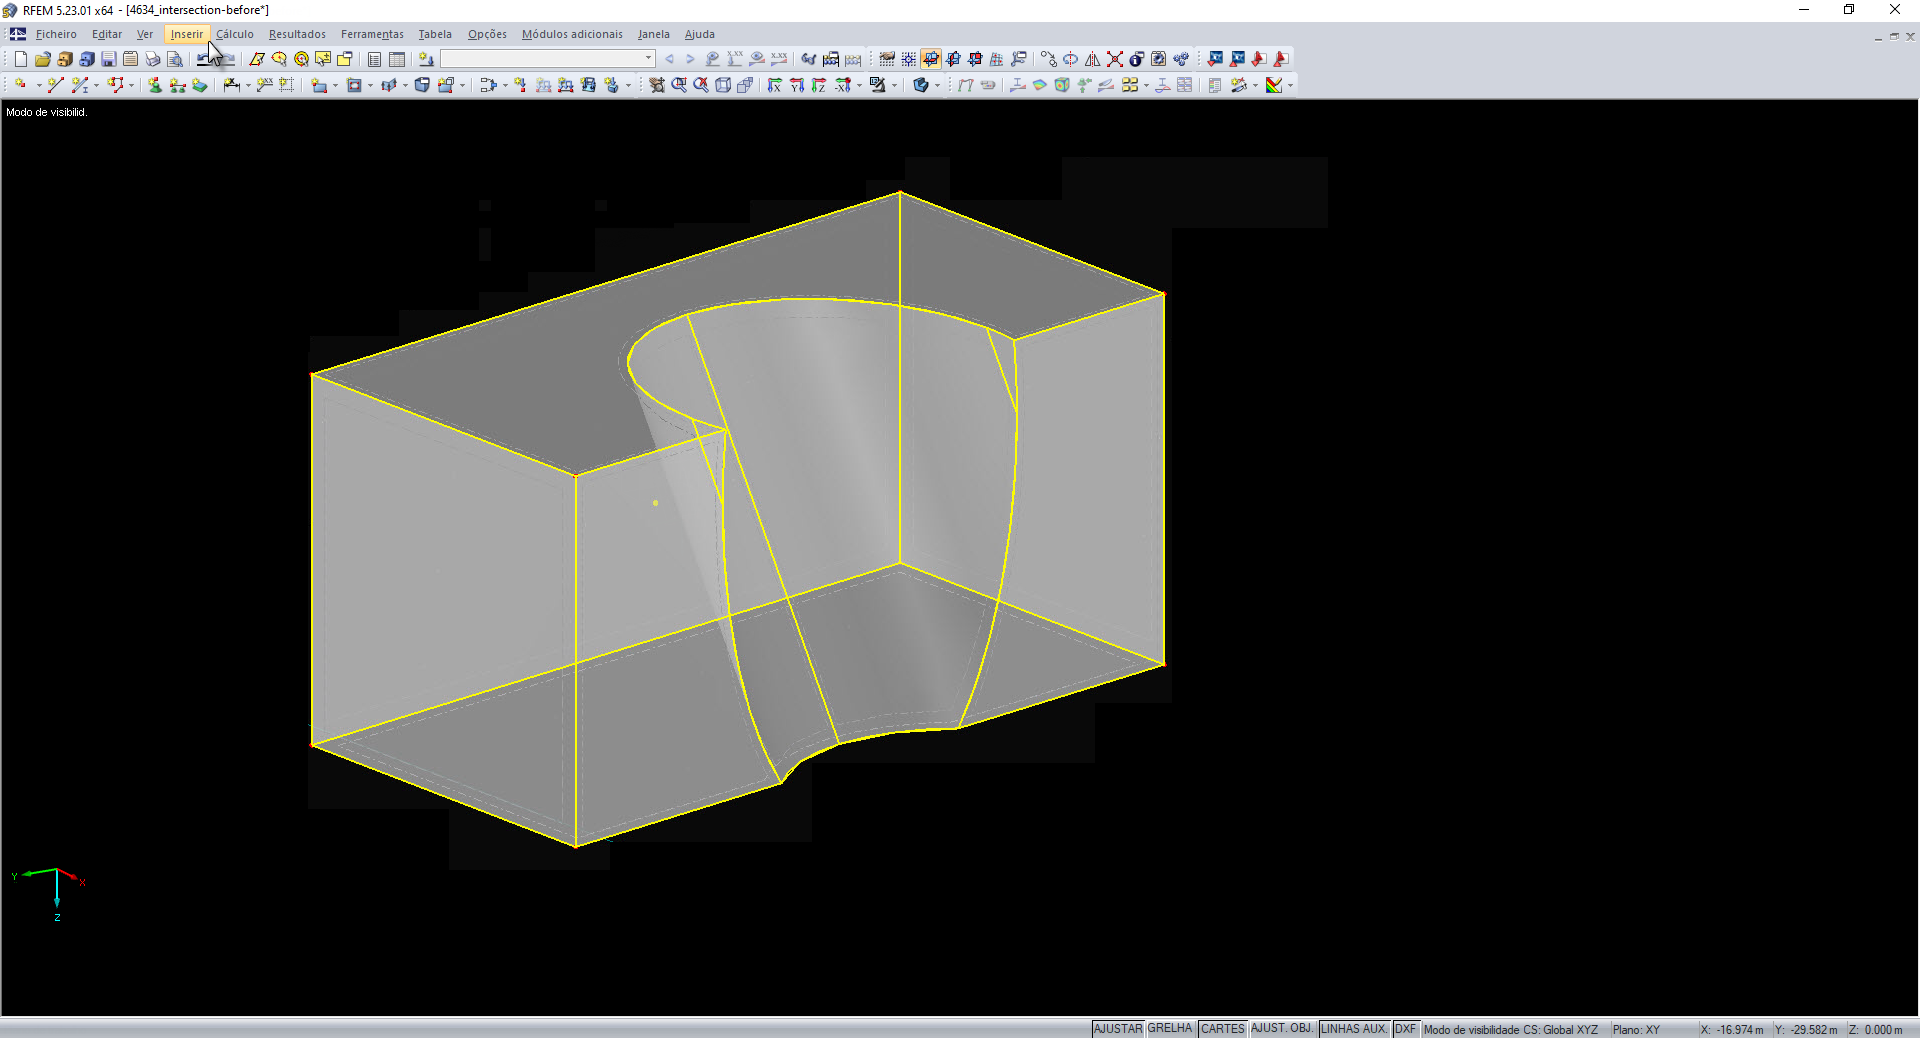Open the rotate tool icon

pyautogui.click(x=1071, y=59)
